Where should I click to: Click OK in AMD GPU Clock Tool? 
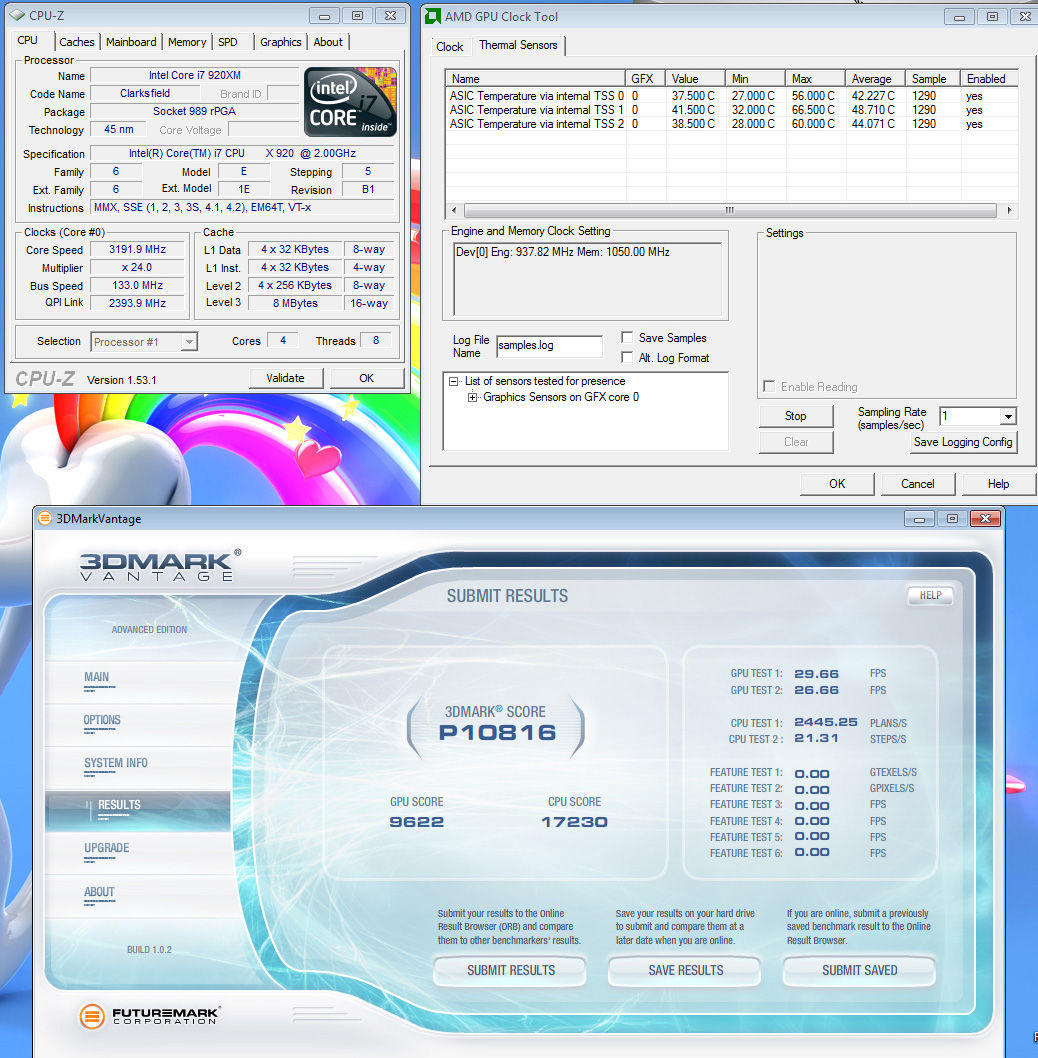coord(837,484)
